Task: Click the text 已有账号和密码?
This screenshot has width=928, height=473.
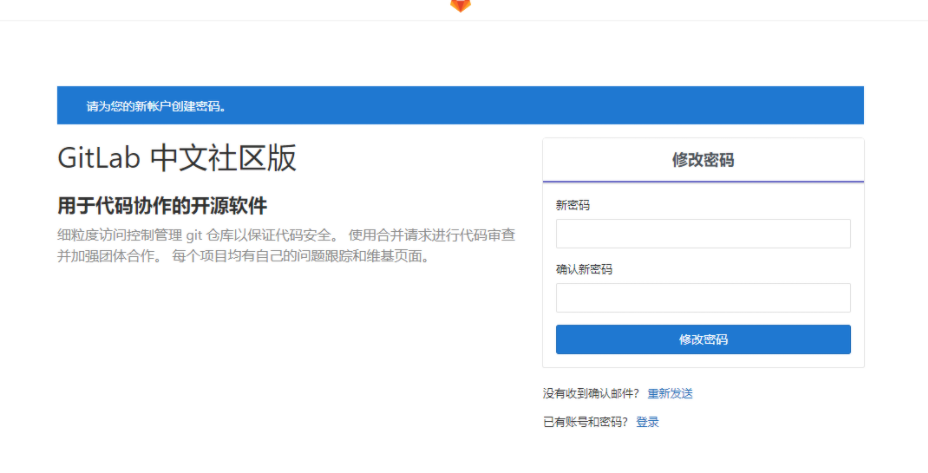Action: (x=585, y=422)
